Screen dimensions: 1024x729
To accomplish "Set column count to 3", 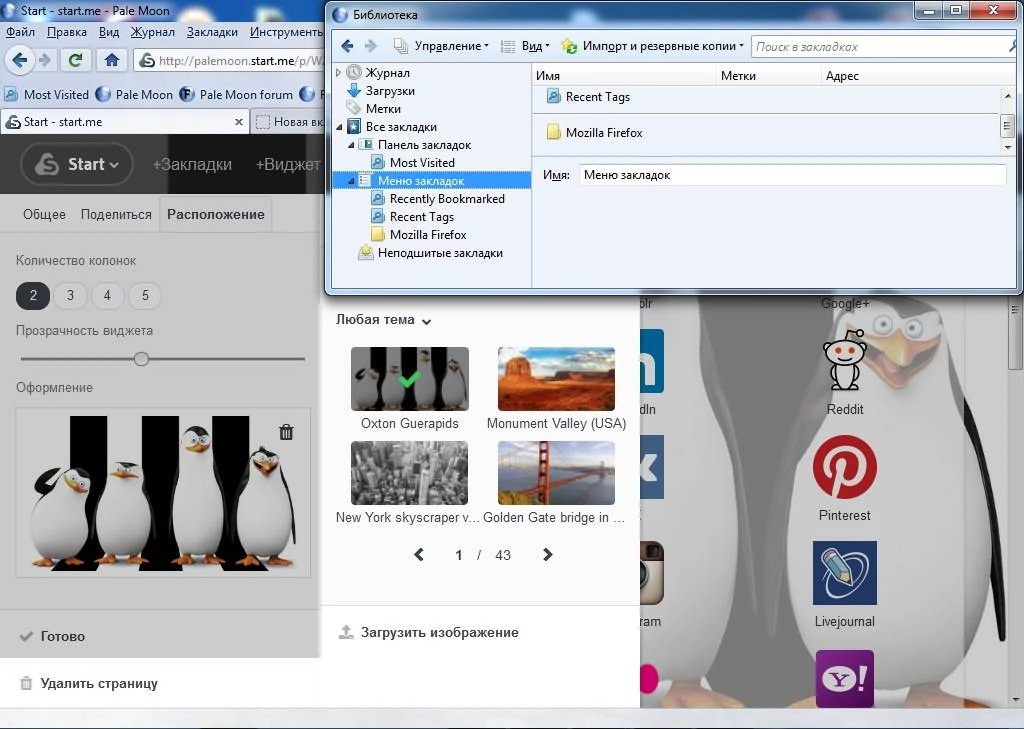I will point(71,295).
